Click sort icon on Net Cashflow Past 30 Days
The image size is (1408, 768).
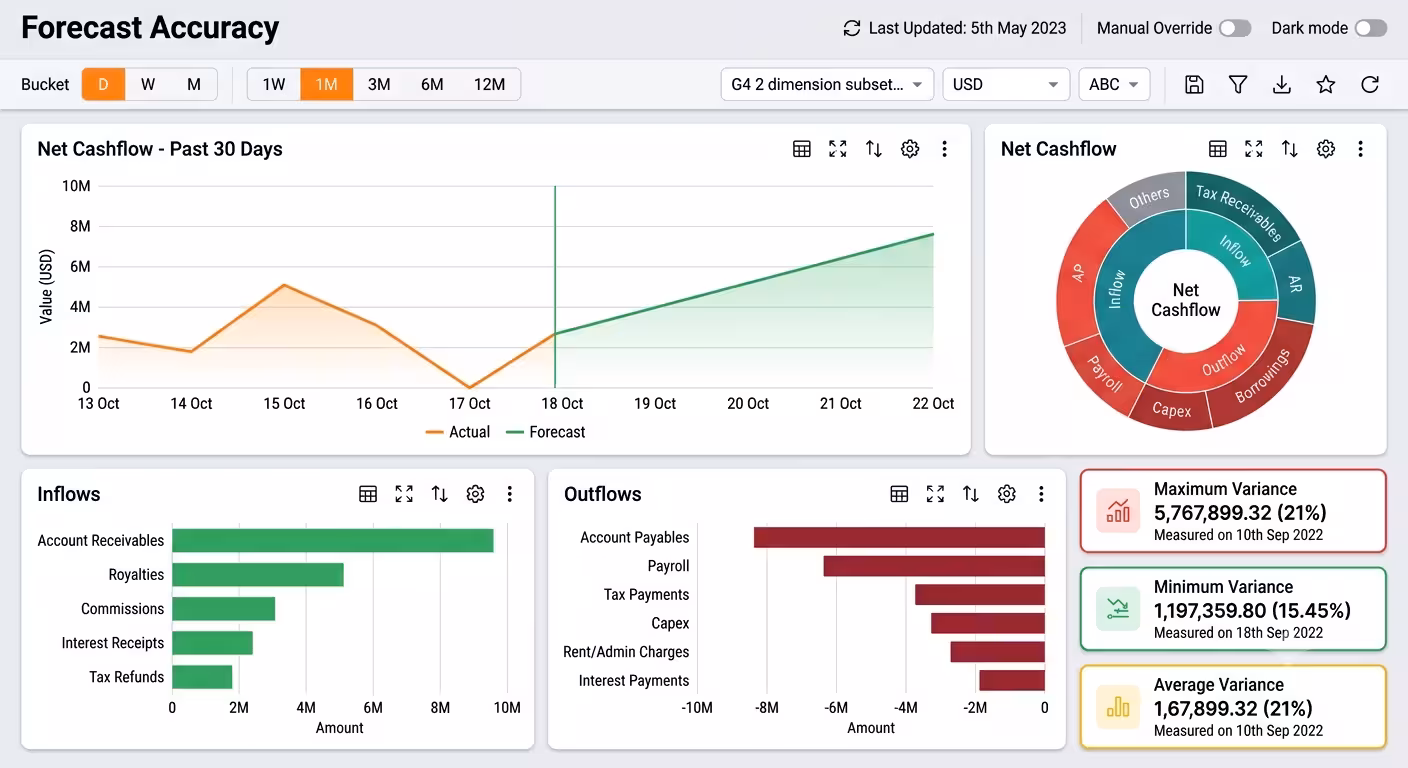874,149
